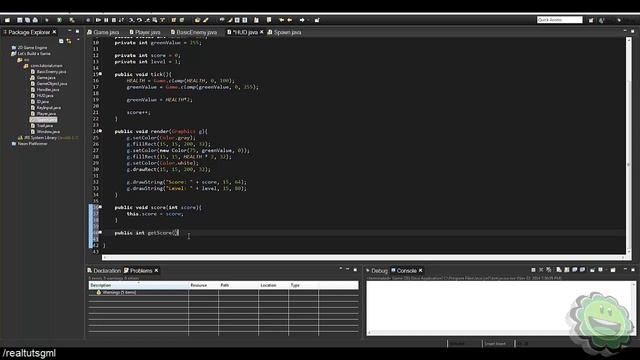
Task: Click the Resource column header in Problems
Action: (x=203, y=285)
